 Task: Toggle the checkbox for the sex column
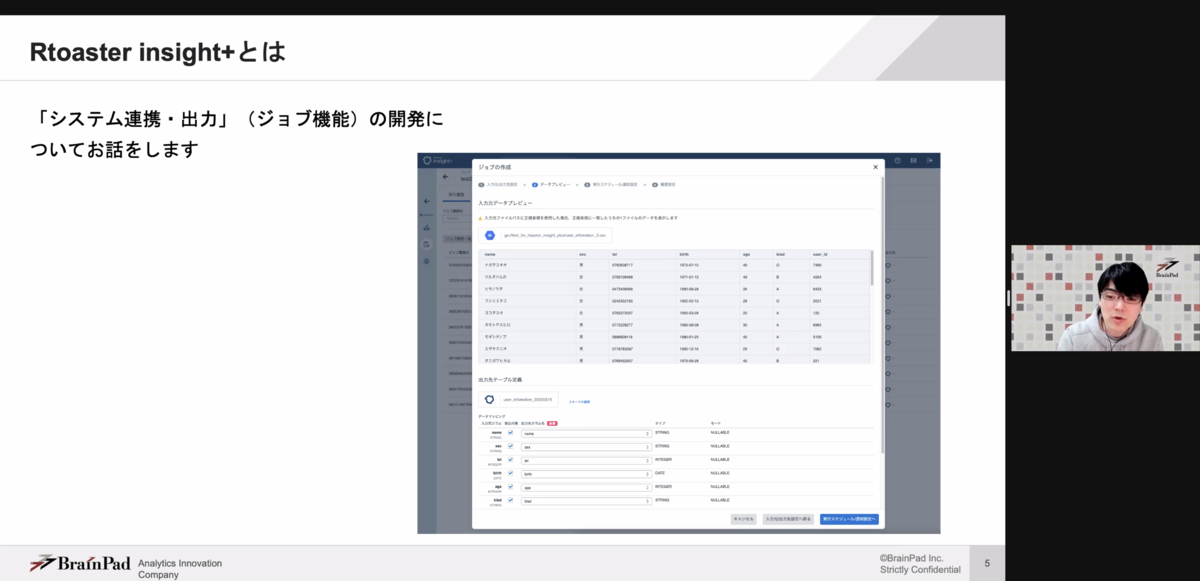[510, 446]
